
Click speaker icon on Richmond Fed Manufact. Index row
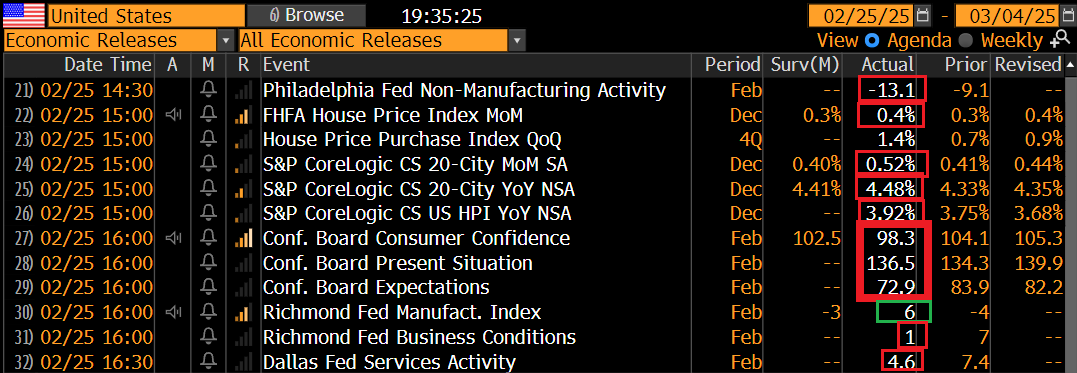coord(173,313)
